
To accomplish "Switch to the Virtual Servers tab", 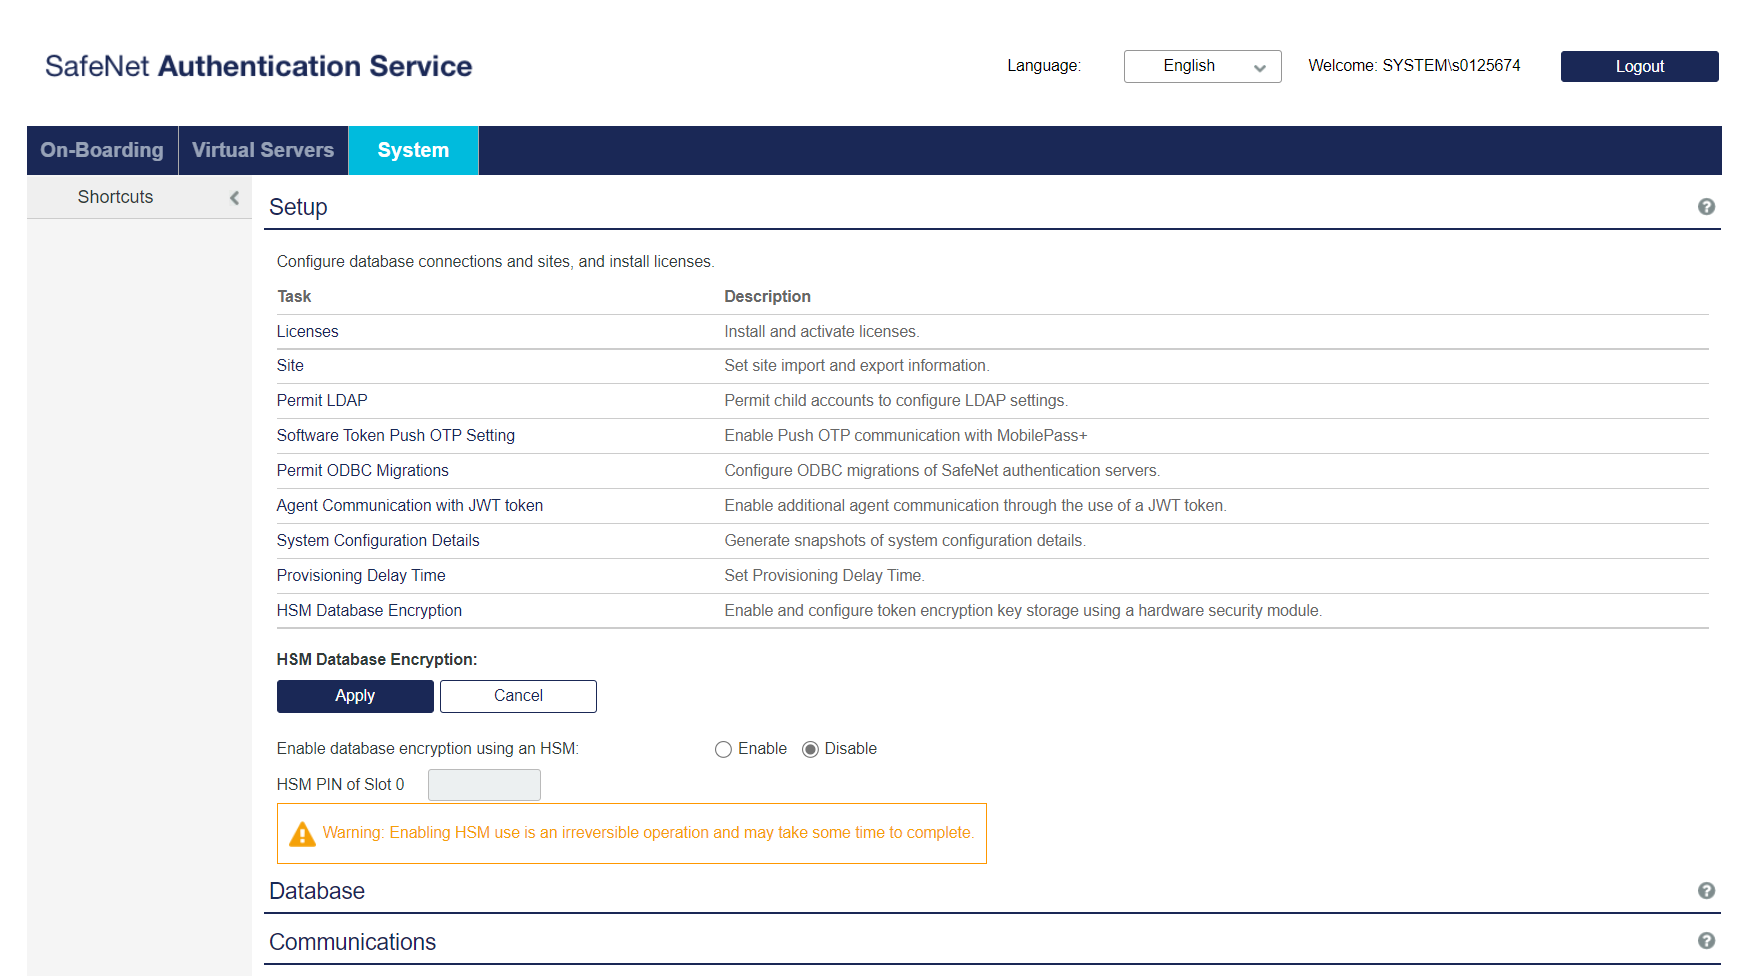I will point(263,150).
